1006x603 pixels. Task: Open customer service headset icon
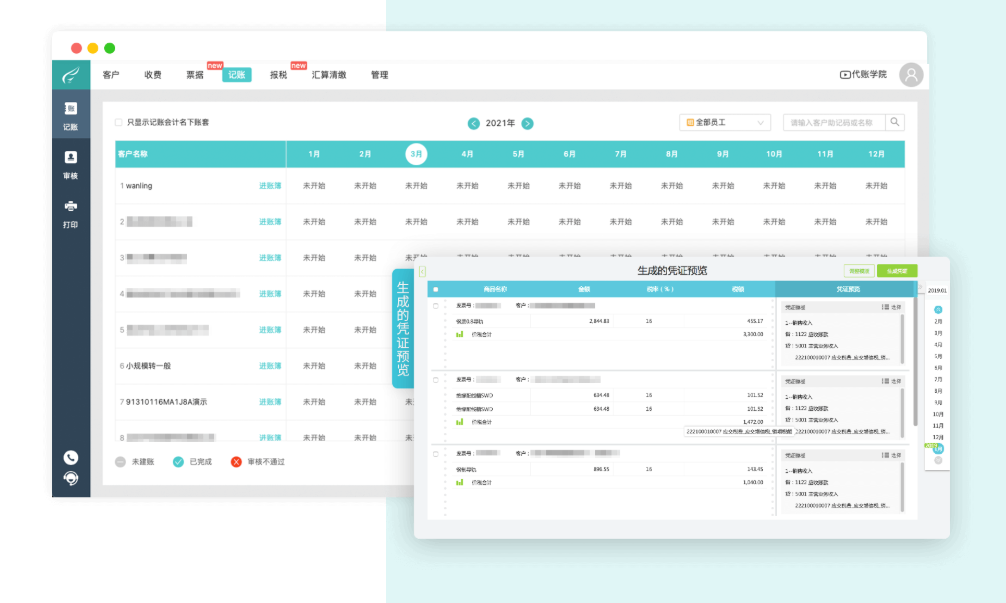point(71,477)
